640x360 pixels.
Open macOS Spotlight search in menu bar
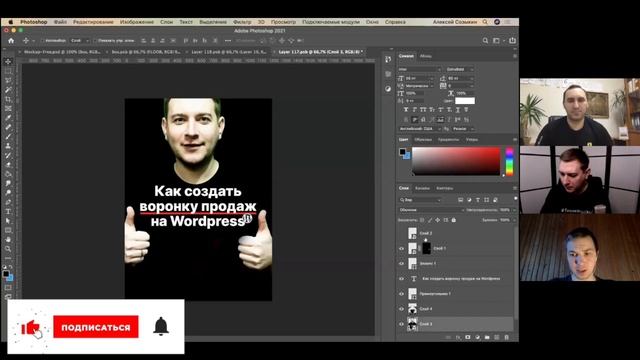(485, 22)
